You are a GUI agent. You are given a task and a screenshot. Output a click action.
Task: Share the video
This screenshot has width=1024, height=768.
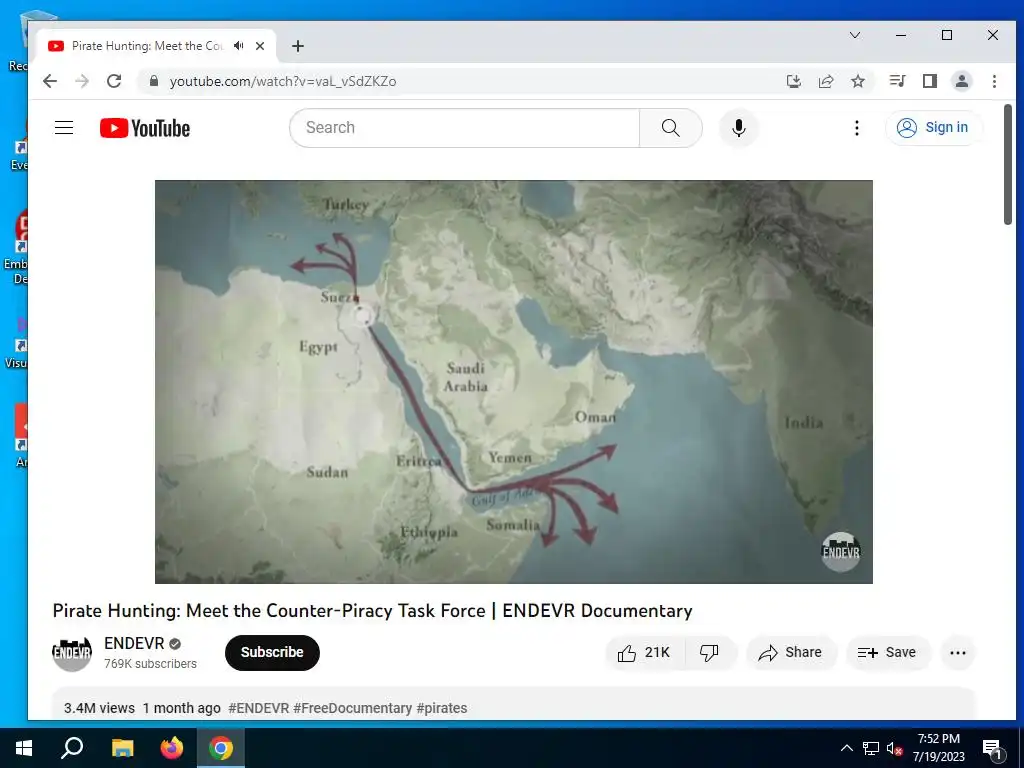pyautogui.click(x=791, y=652)
